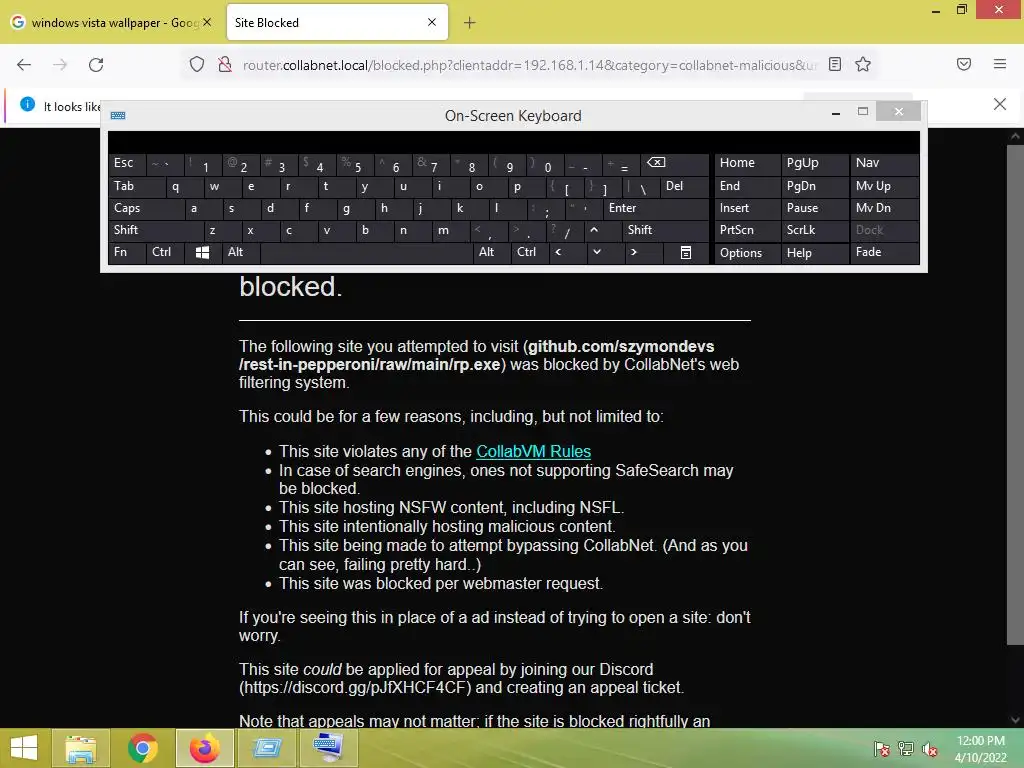Click the Windows logo key on On-Screen Keyboard
Screen dimensions: 1024x768
click(202, 253)
